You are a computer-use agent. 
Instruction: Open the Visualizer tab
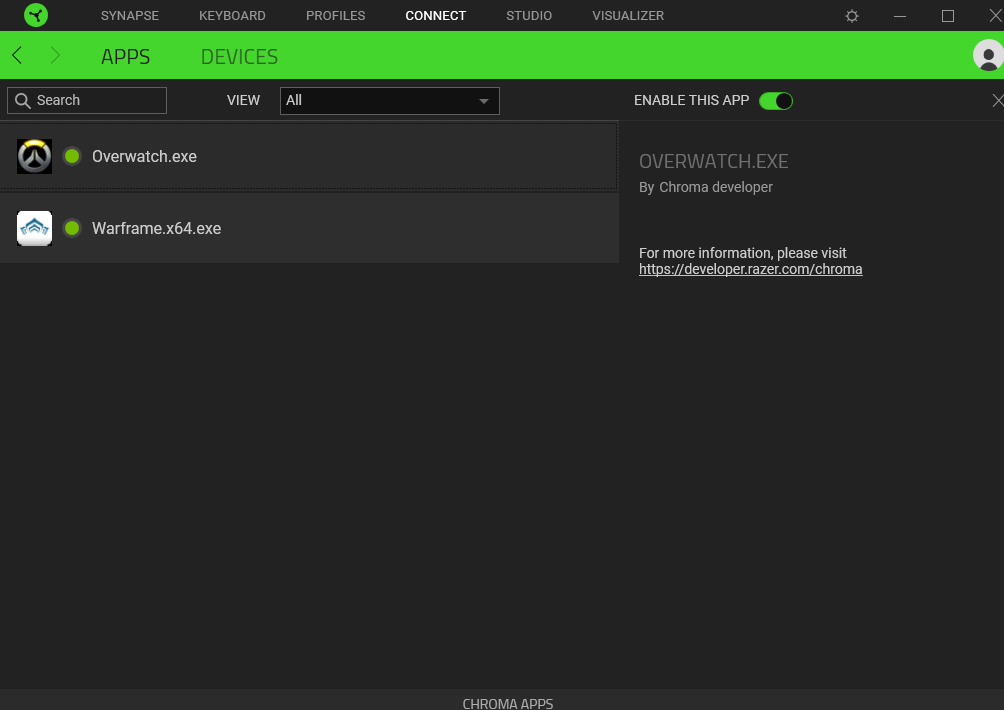[x=628, y=15]
